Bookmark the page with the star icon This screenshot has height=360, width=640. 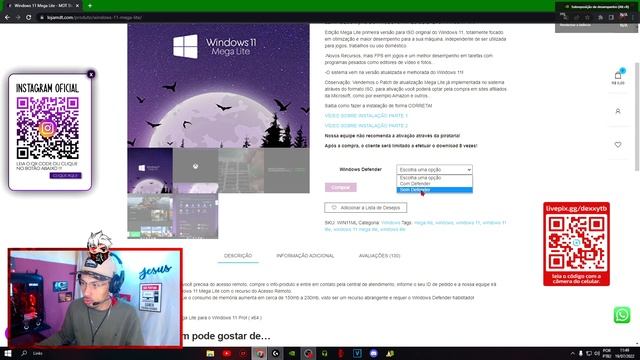point(587,18)
